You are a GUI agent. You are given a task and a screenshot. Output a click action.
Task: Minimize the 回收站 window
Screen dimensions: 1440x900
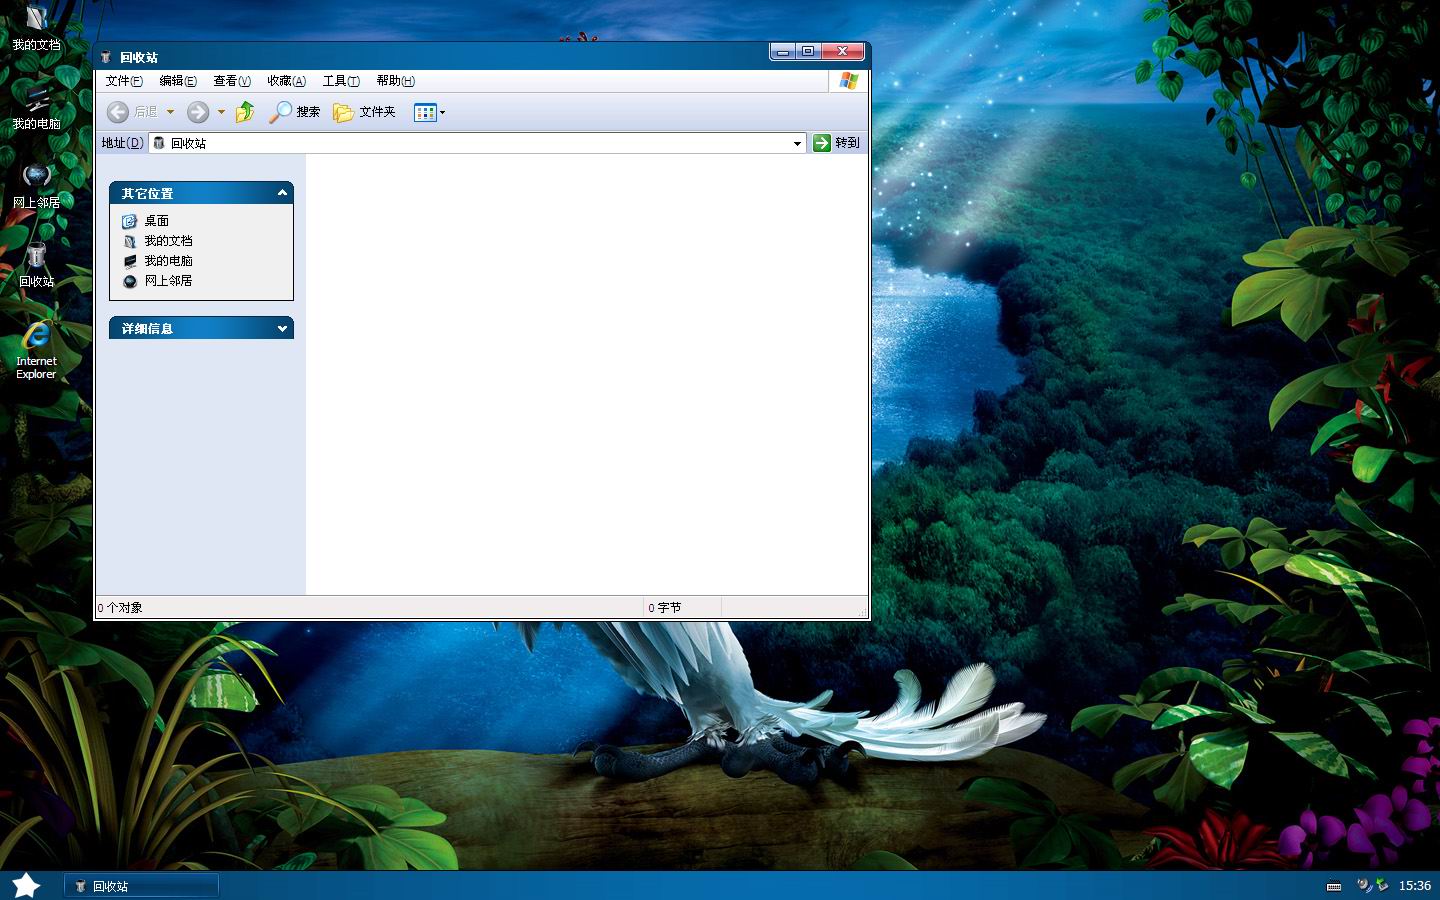(x=783, y=52)
